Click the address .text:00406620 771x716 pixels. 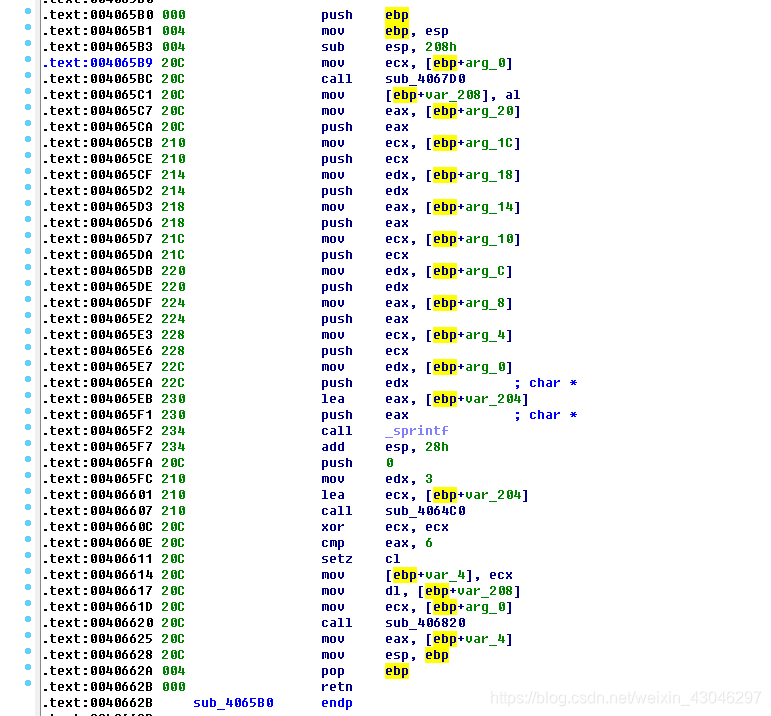97,623
